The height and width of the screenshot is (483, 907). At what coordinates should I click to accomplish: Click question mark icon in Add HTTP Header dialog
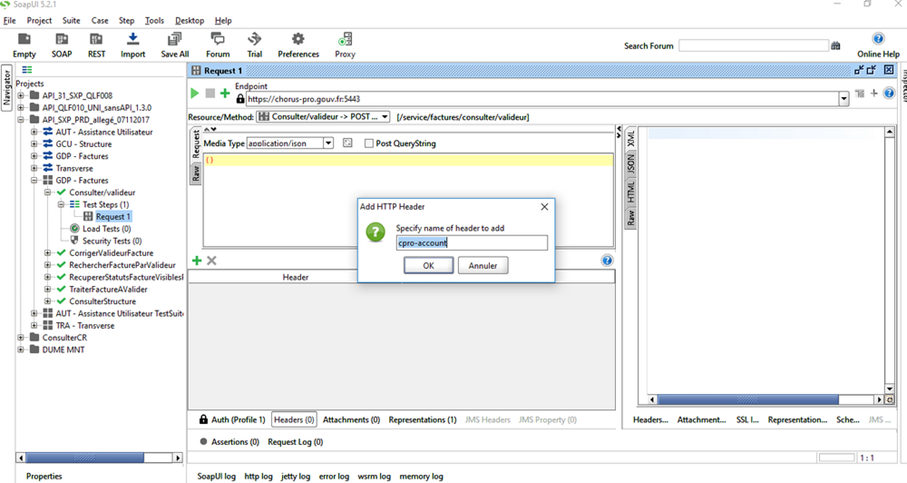375,233
